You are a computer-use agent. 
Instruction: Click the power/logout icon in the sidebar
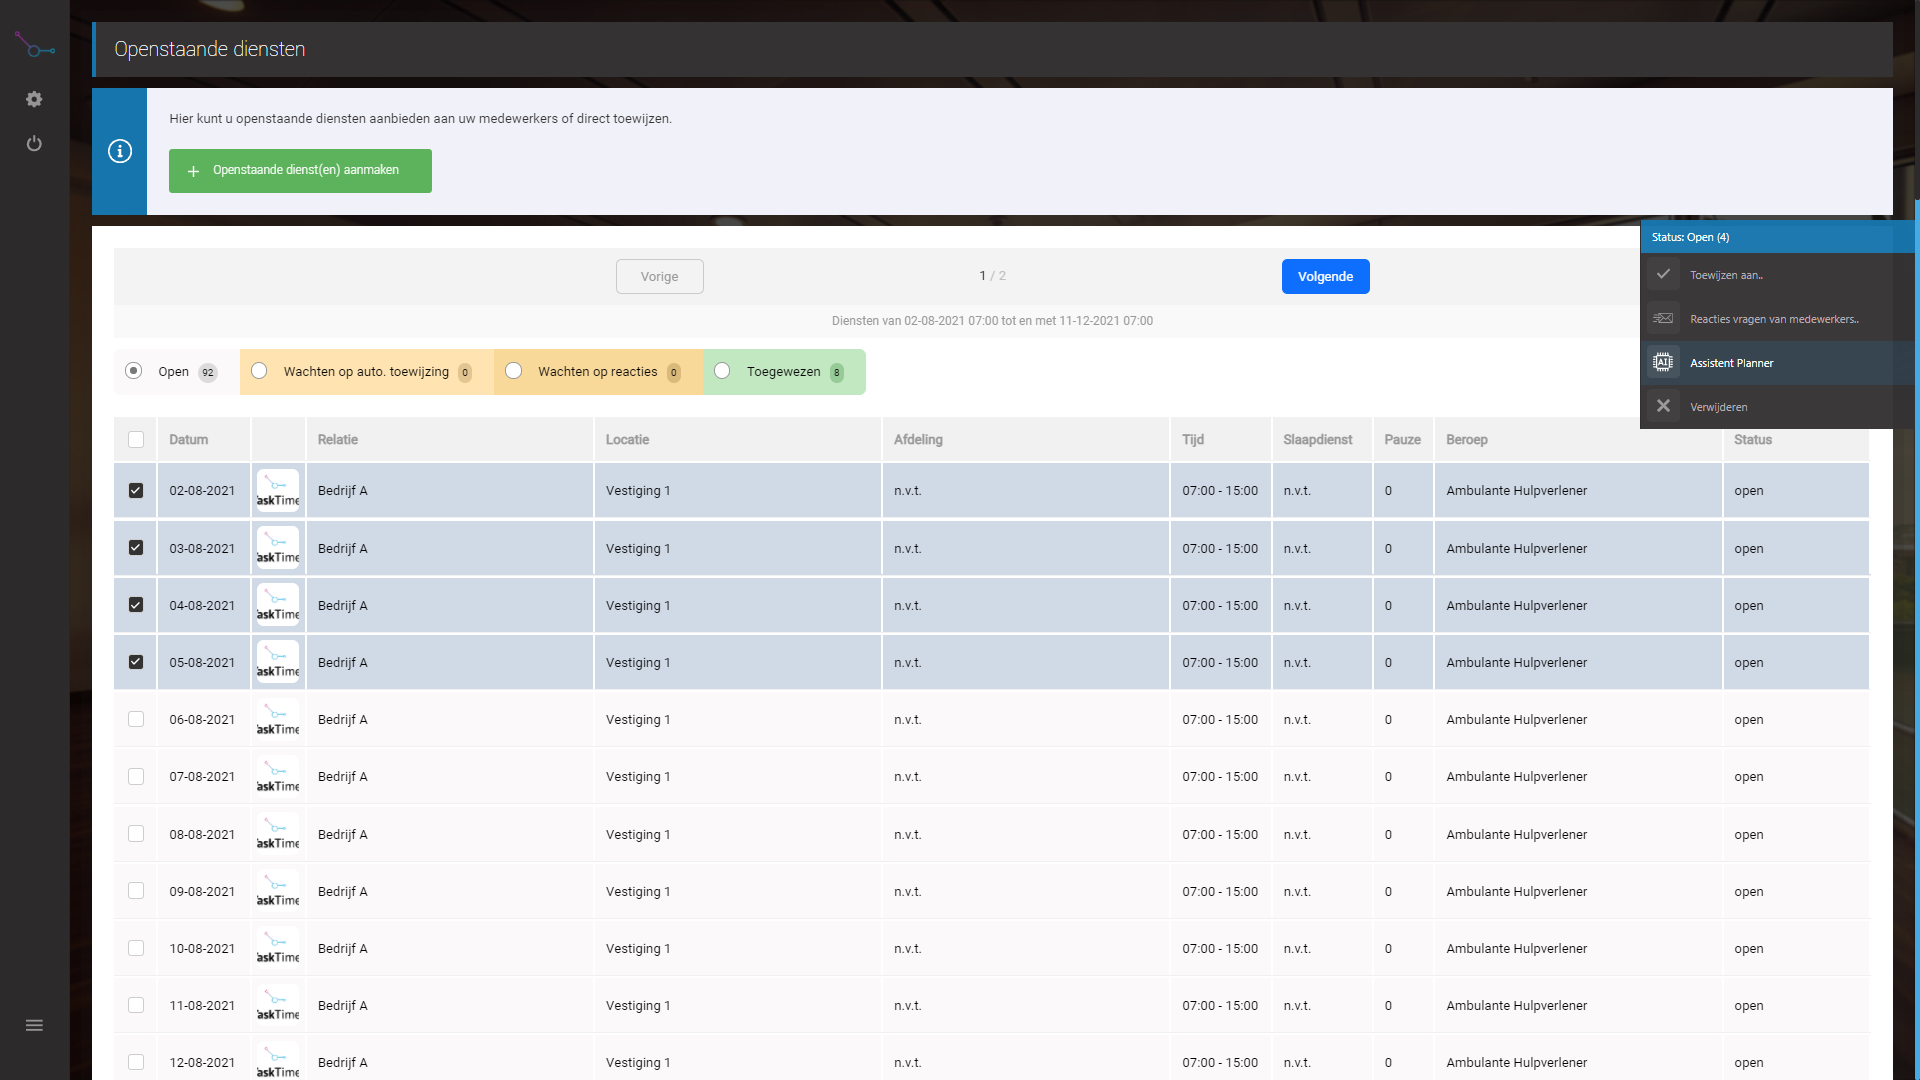coord(34,143)
